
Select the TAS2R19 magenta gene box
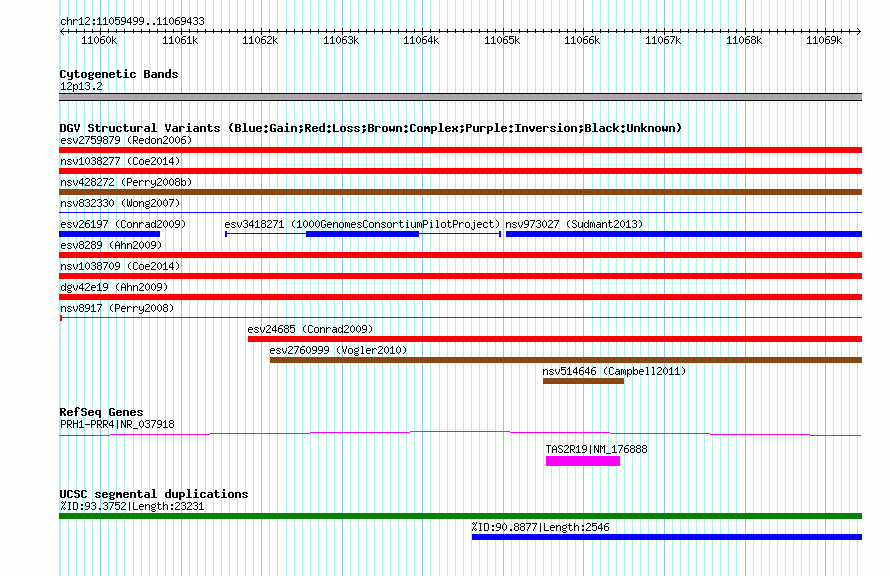click(x=583, y=461)
